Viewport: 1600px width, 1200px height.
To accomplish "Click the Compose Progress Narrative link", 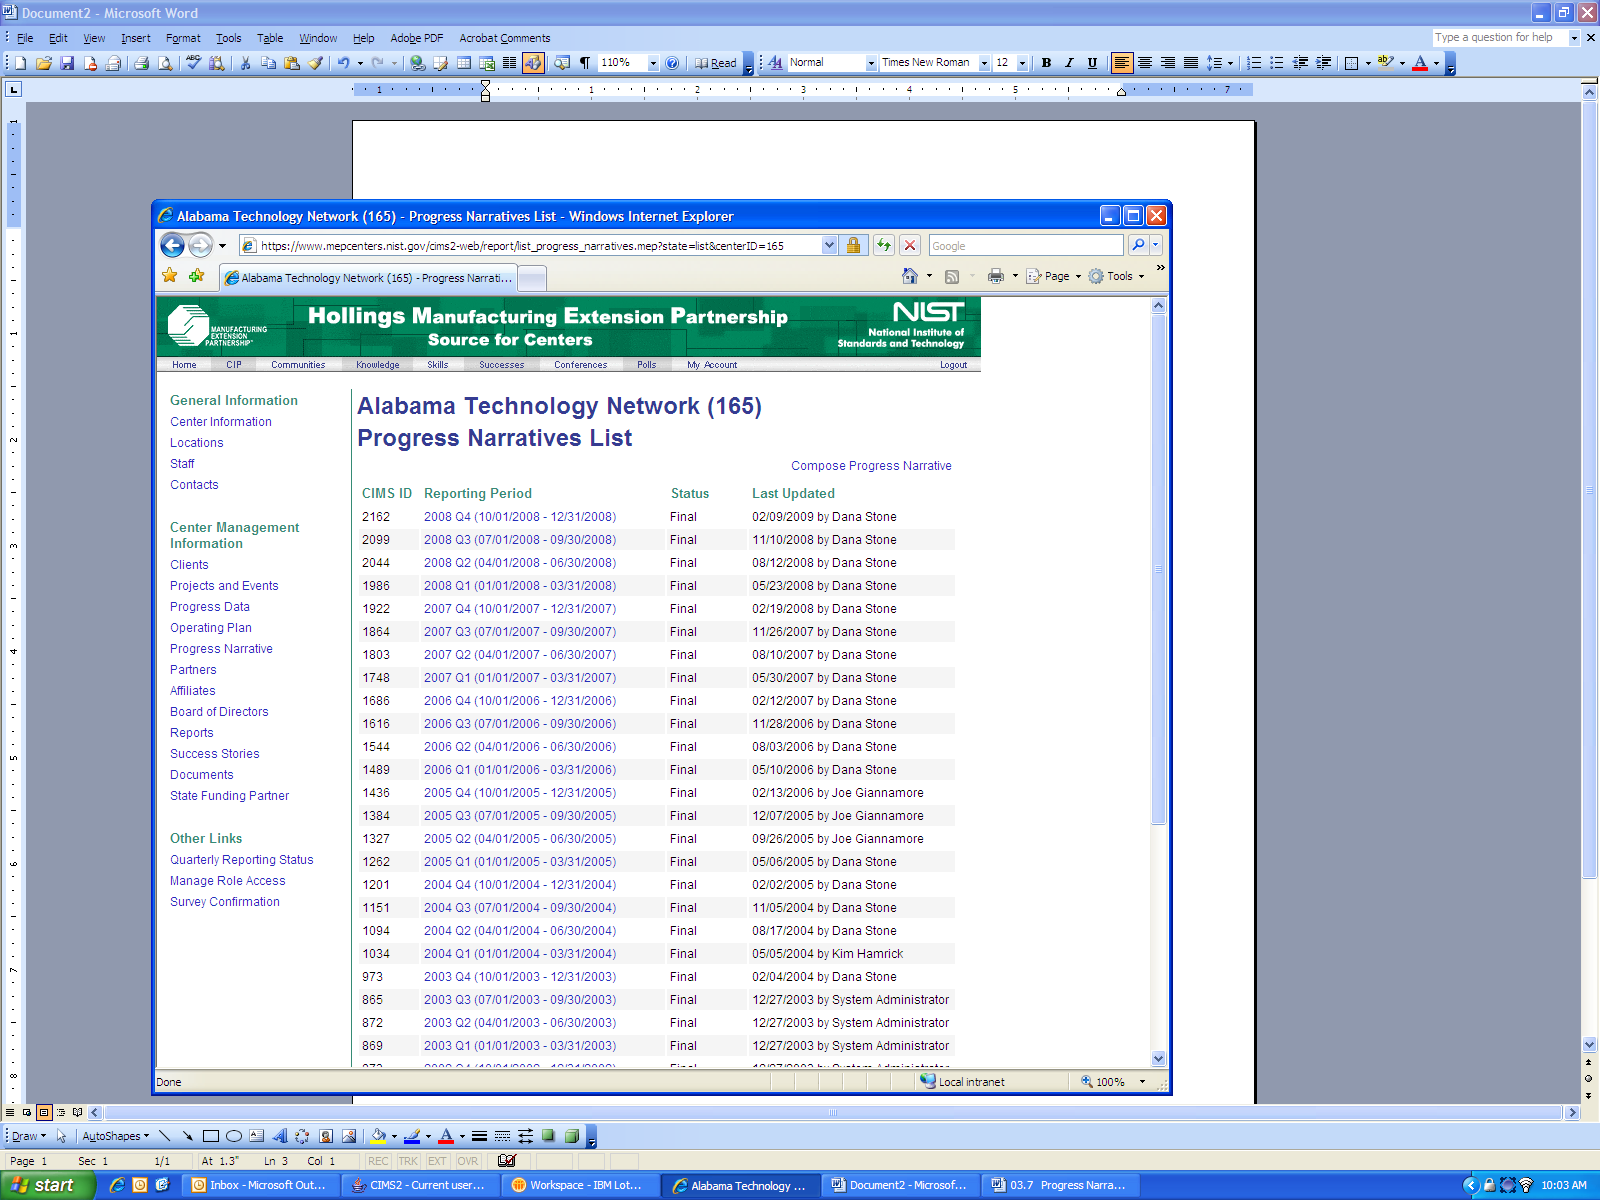I will coord(871,466).
